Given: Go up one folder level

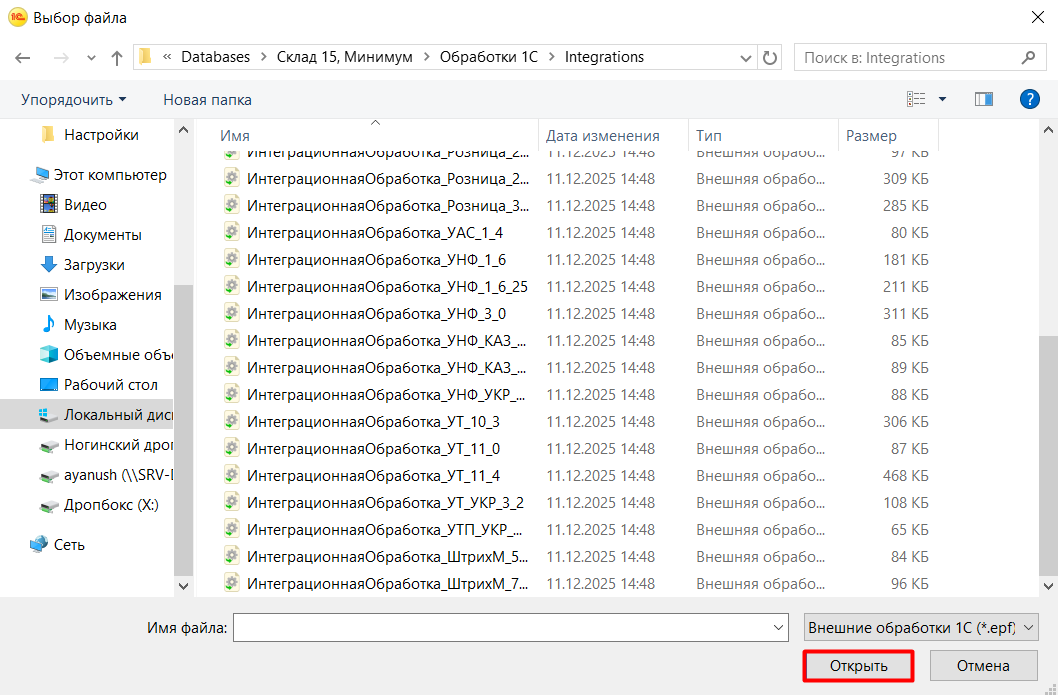Looking at the screenshot, I should [117, 58].
